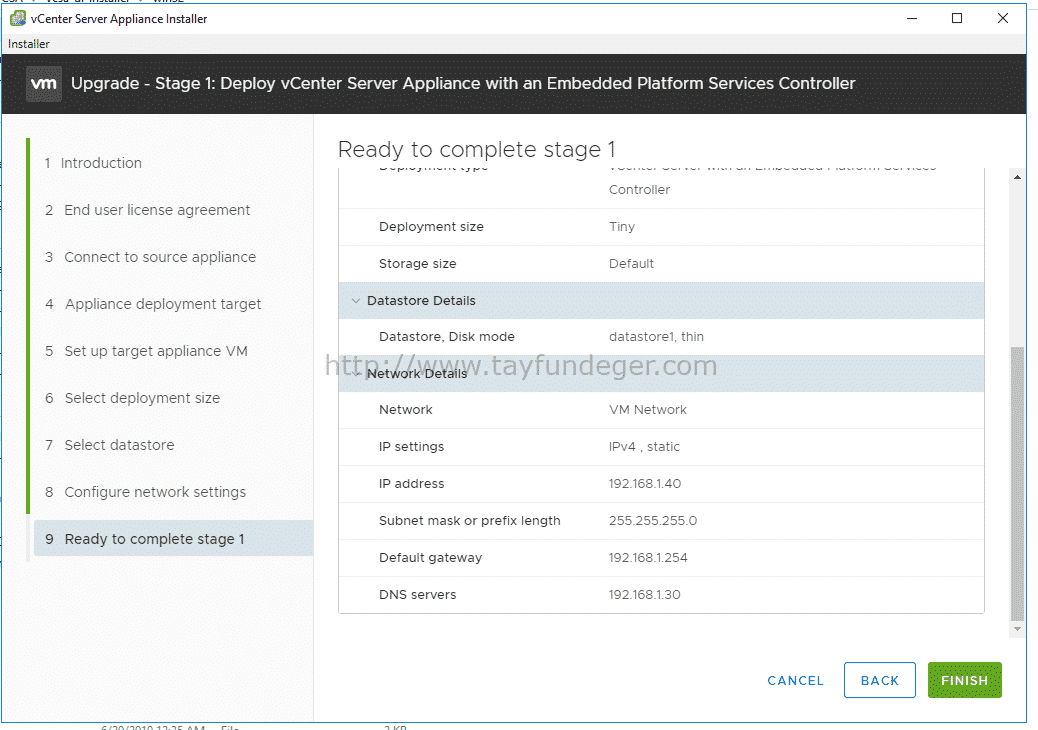Select the IP address 192.168.1.40
The image size is (1038, 730).
(645, 484)
